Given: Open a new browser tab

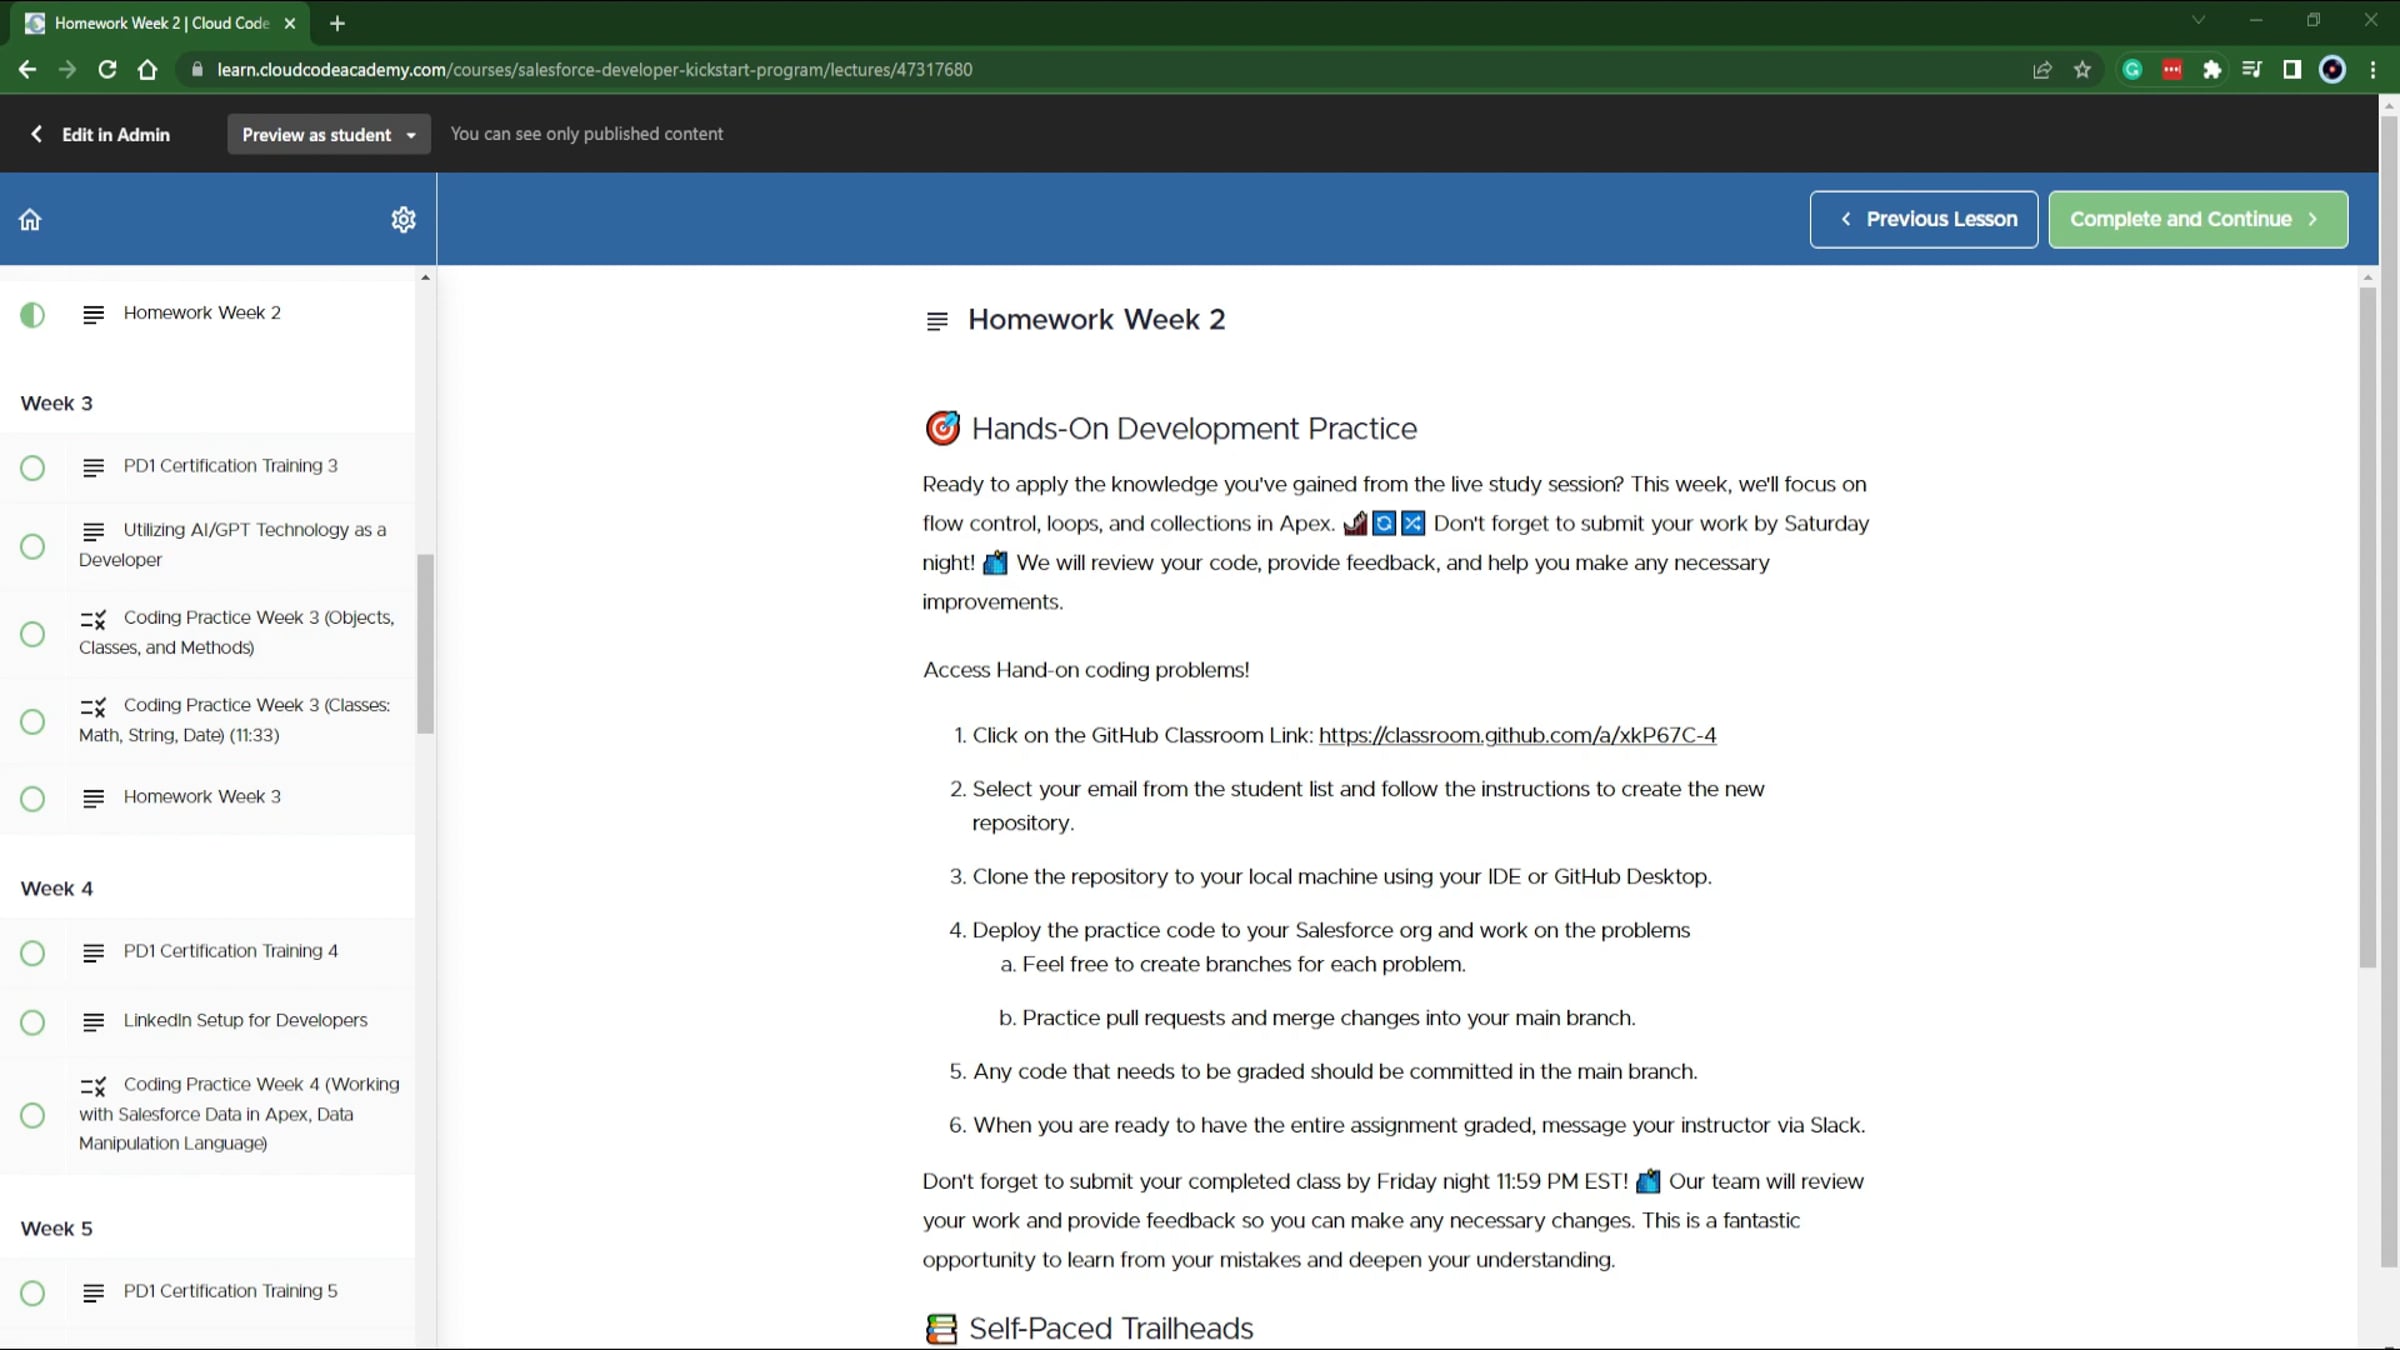Looking at the screenshot, I should (337, 23).
